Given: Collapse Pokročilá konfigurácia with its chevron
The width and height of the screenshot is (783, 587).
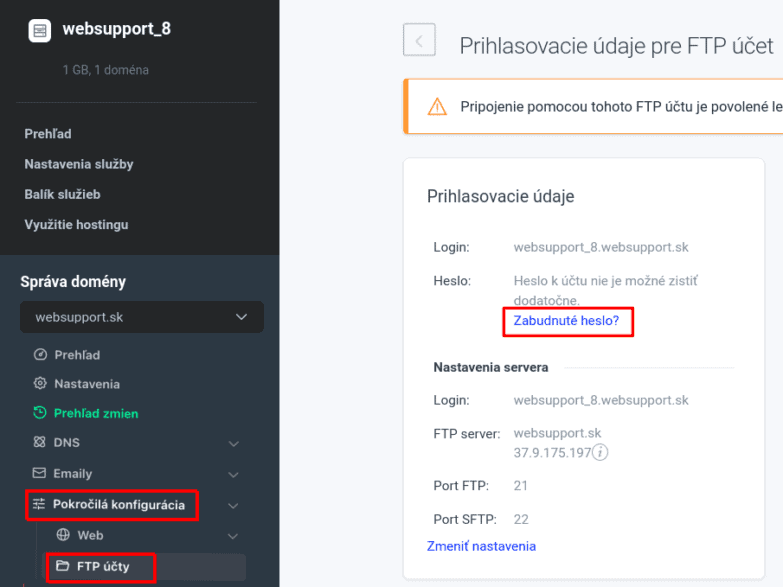Looking at the screenshot, I should 233,506.
